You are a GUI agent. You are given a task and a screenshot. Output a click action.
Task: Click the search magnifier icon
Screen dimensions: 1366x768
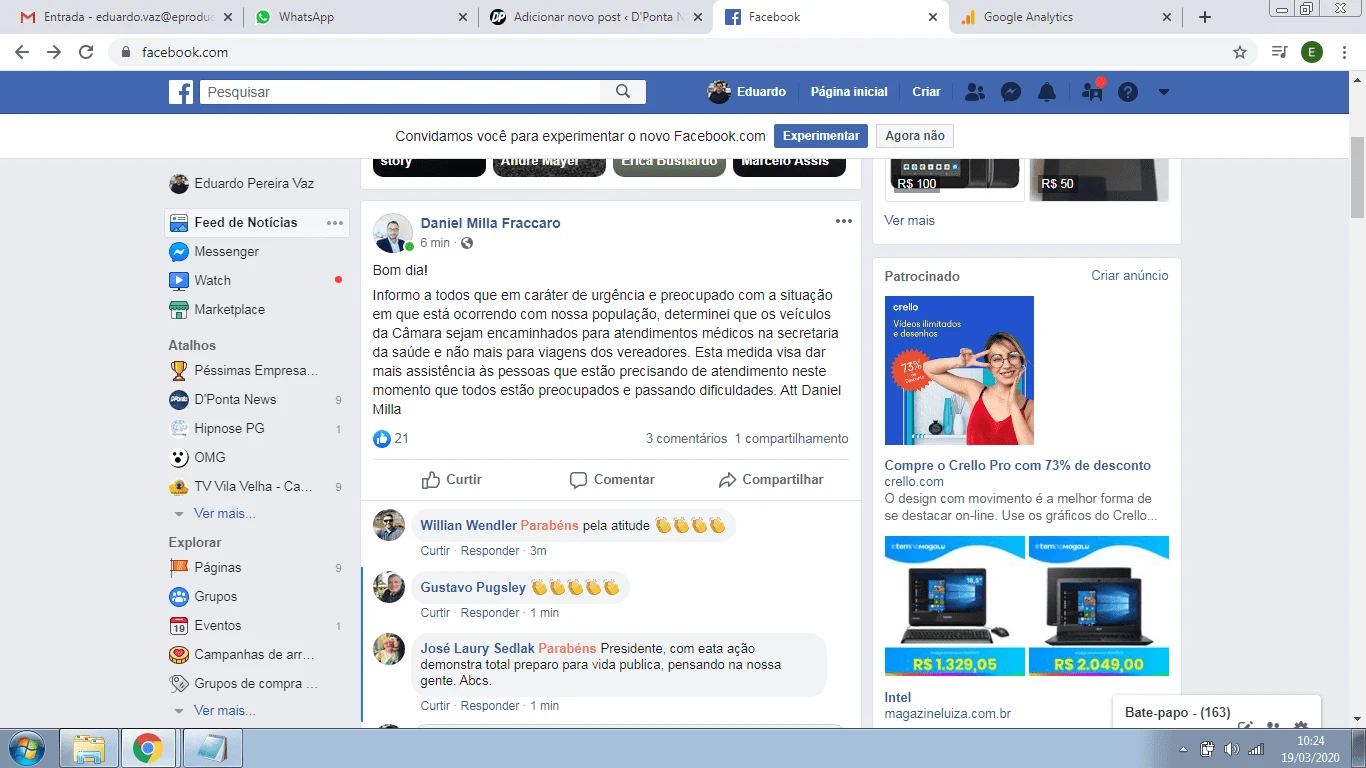(623, 92)
